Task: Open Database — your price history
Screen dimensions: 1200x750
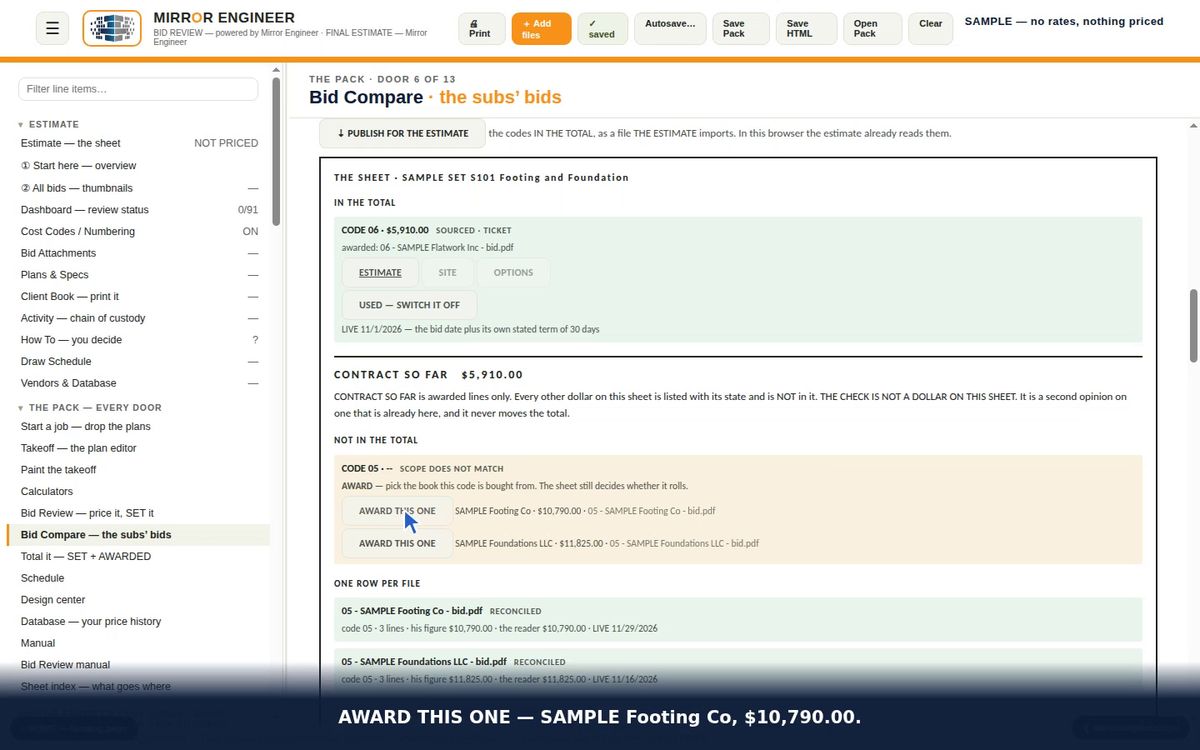Action: [139, 622]
